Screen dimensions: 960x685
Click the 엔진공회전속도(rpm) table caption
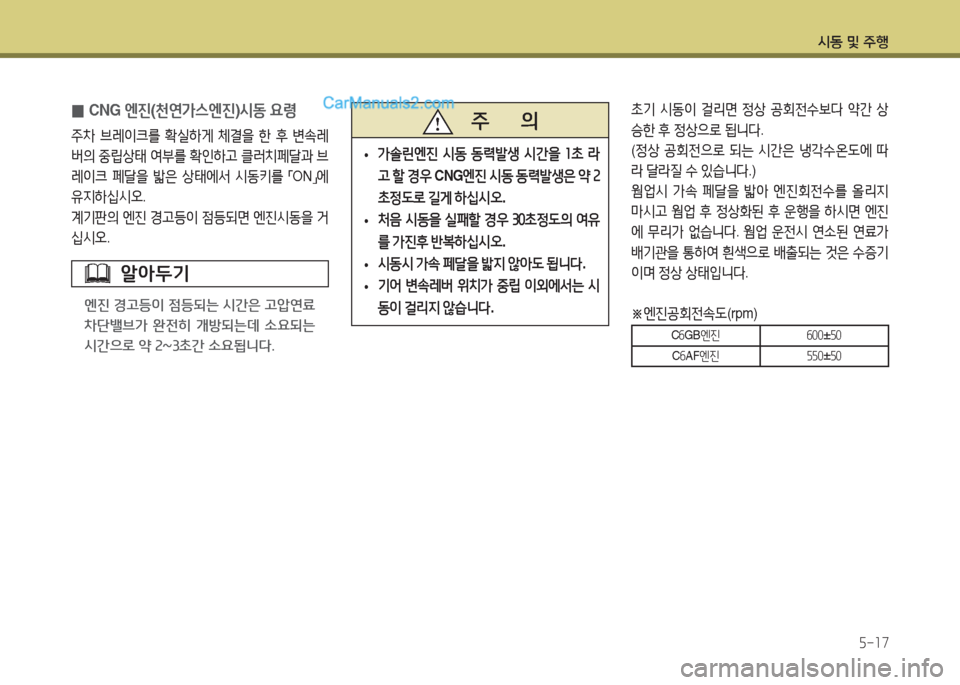tap(700, 314)
